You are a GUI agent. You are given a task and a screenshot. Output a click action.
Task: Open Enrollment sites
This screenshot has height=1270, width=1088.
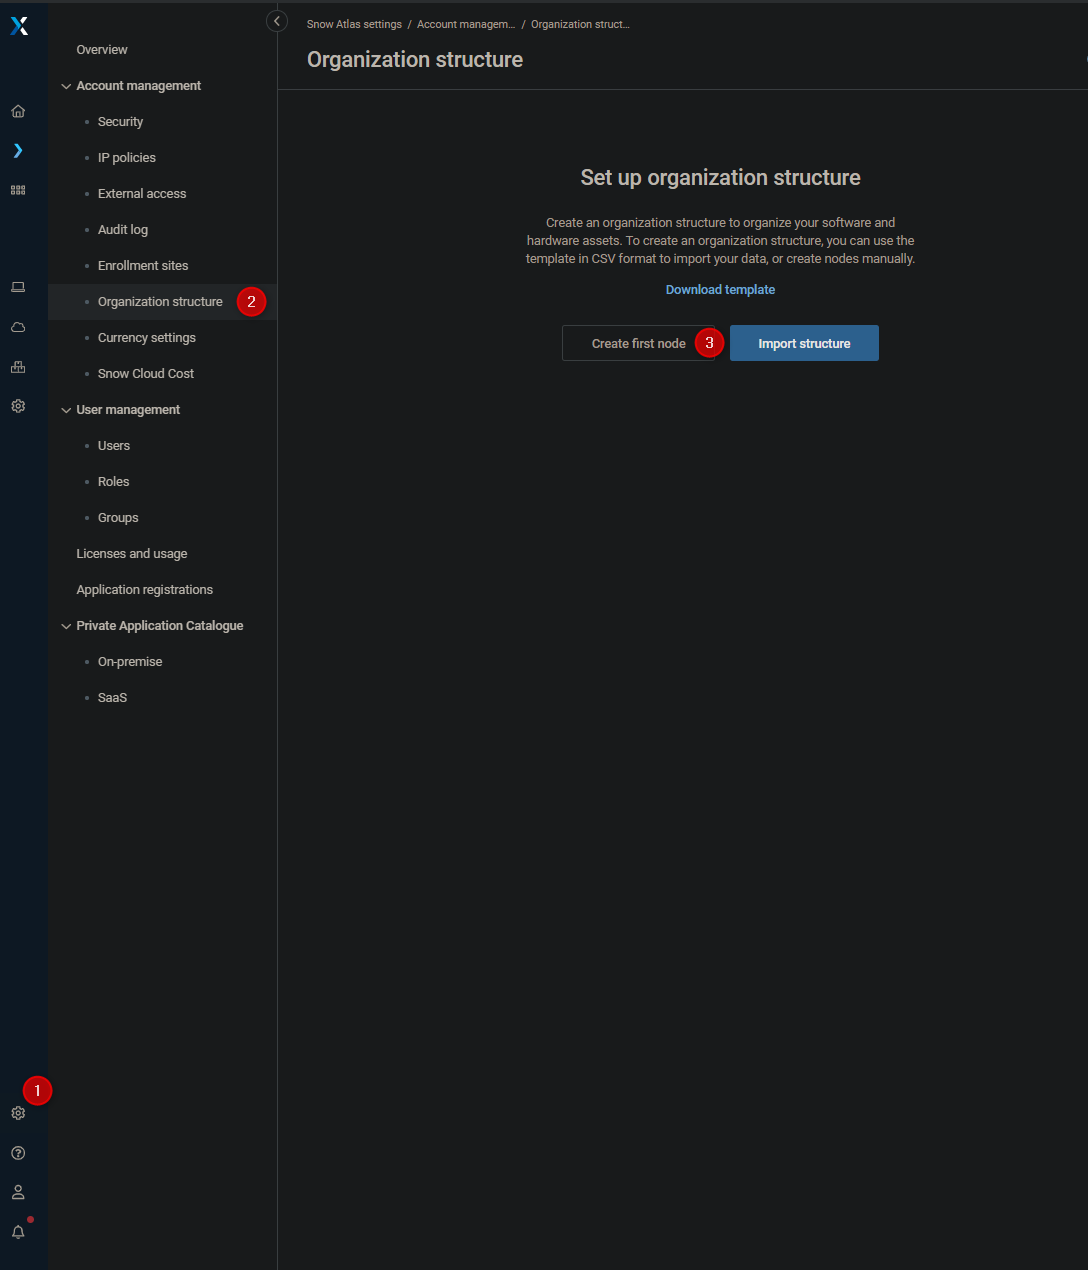coord(143,266)
